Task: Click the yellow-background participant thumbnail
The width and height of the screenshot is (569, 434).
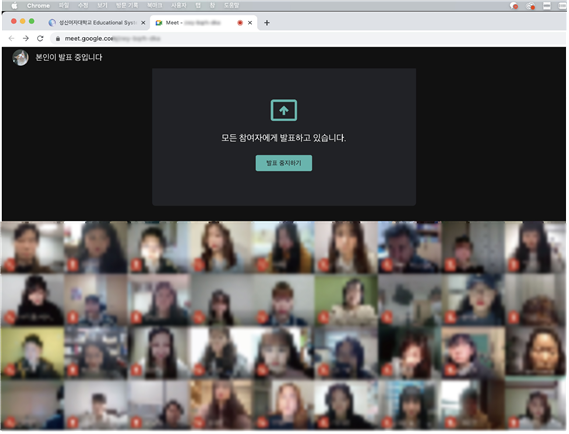Action: click(x=33, y=352)
